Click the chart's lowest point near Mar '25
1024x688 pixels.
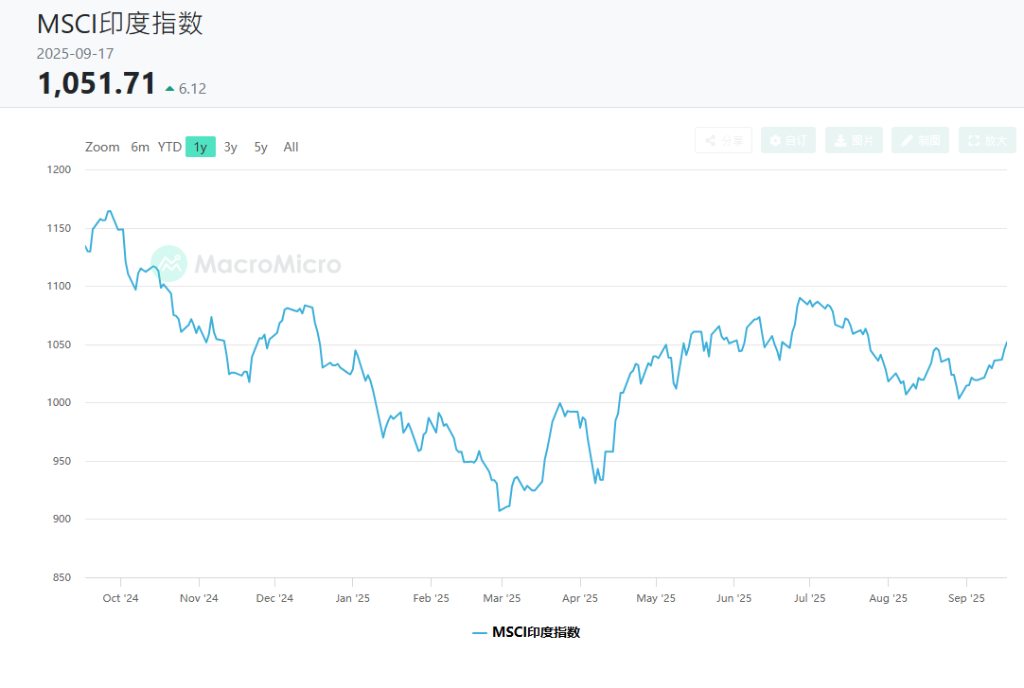click(x=499, y=510)
